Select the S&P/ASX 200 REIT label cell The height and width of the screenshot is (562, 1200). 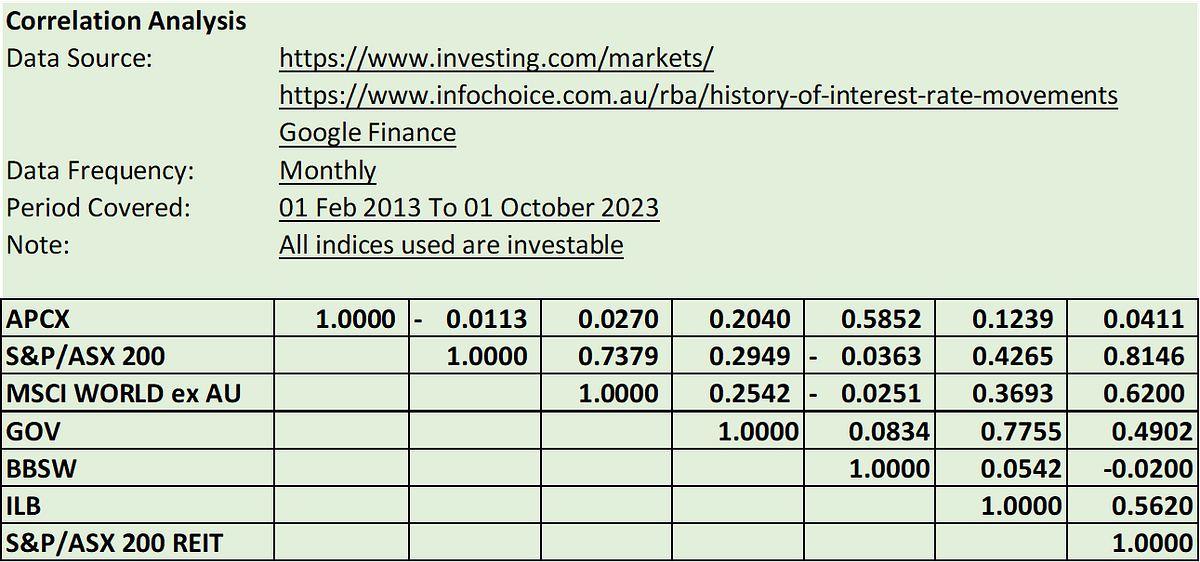coord(138,543)
